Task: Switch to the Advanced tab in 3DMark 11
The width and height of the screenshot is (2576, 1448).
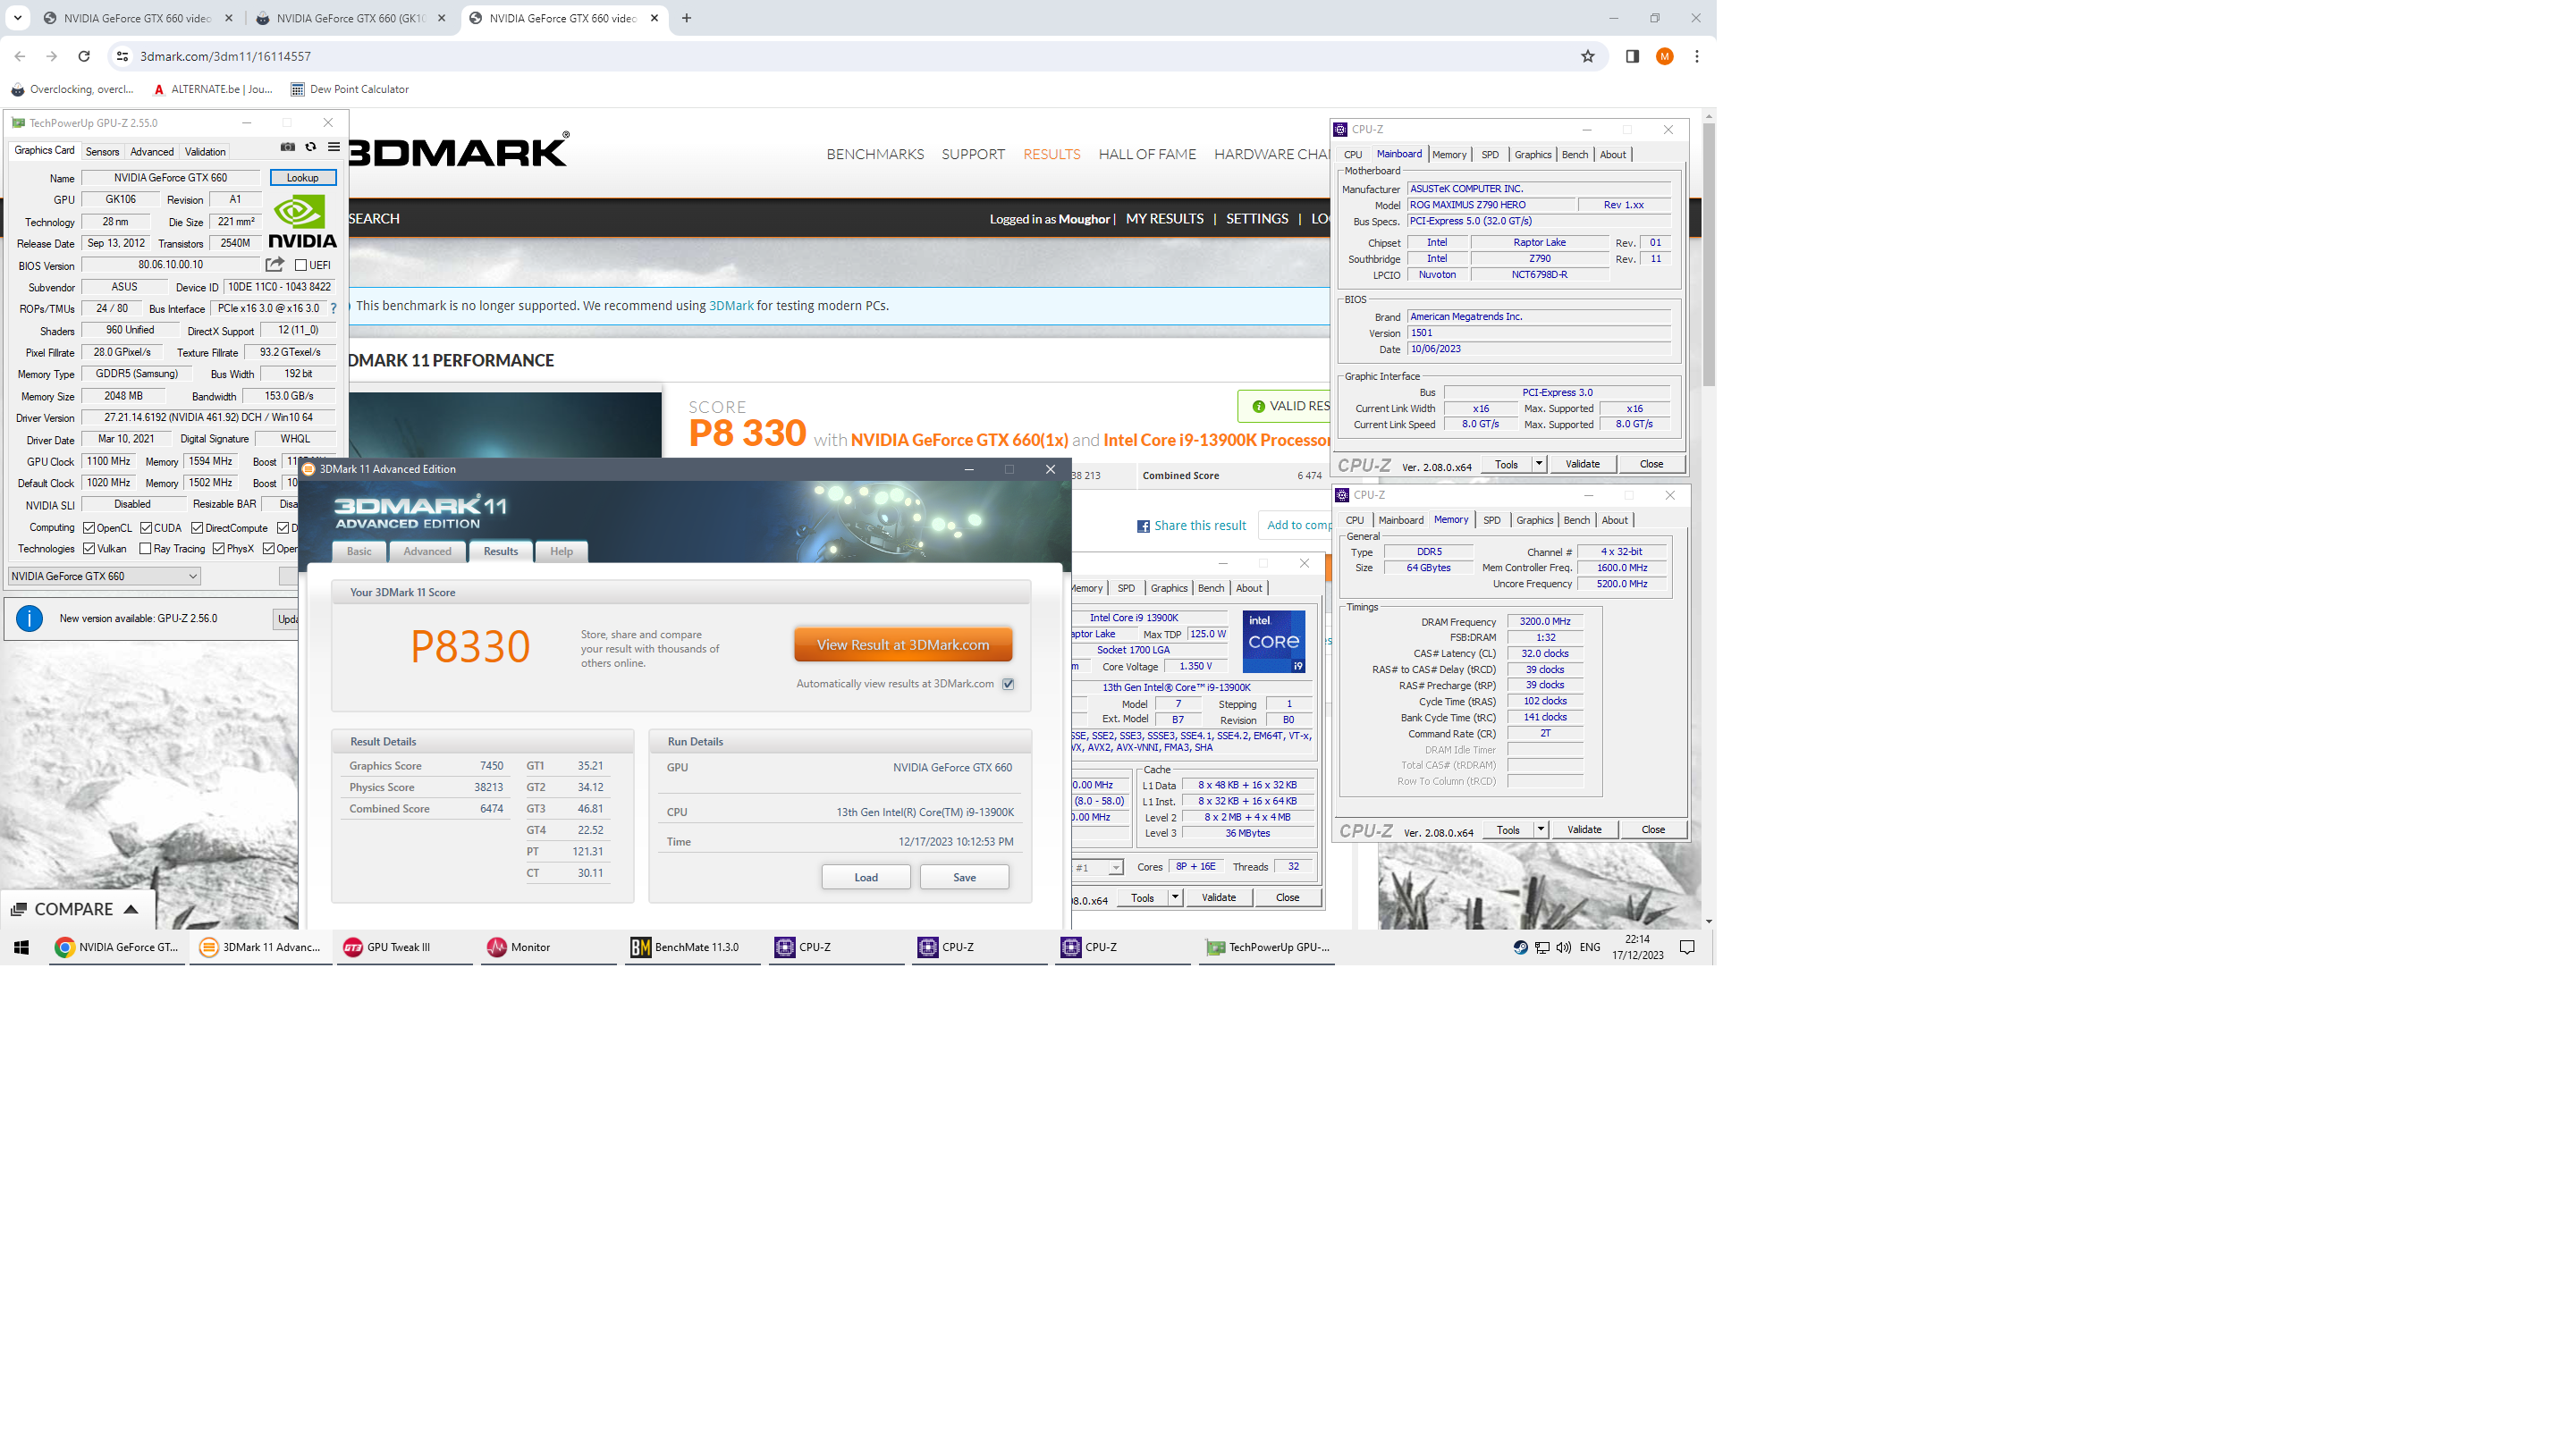Action: (x=427, y=551)
